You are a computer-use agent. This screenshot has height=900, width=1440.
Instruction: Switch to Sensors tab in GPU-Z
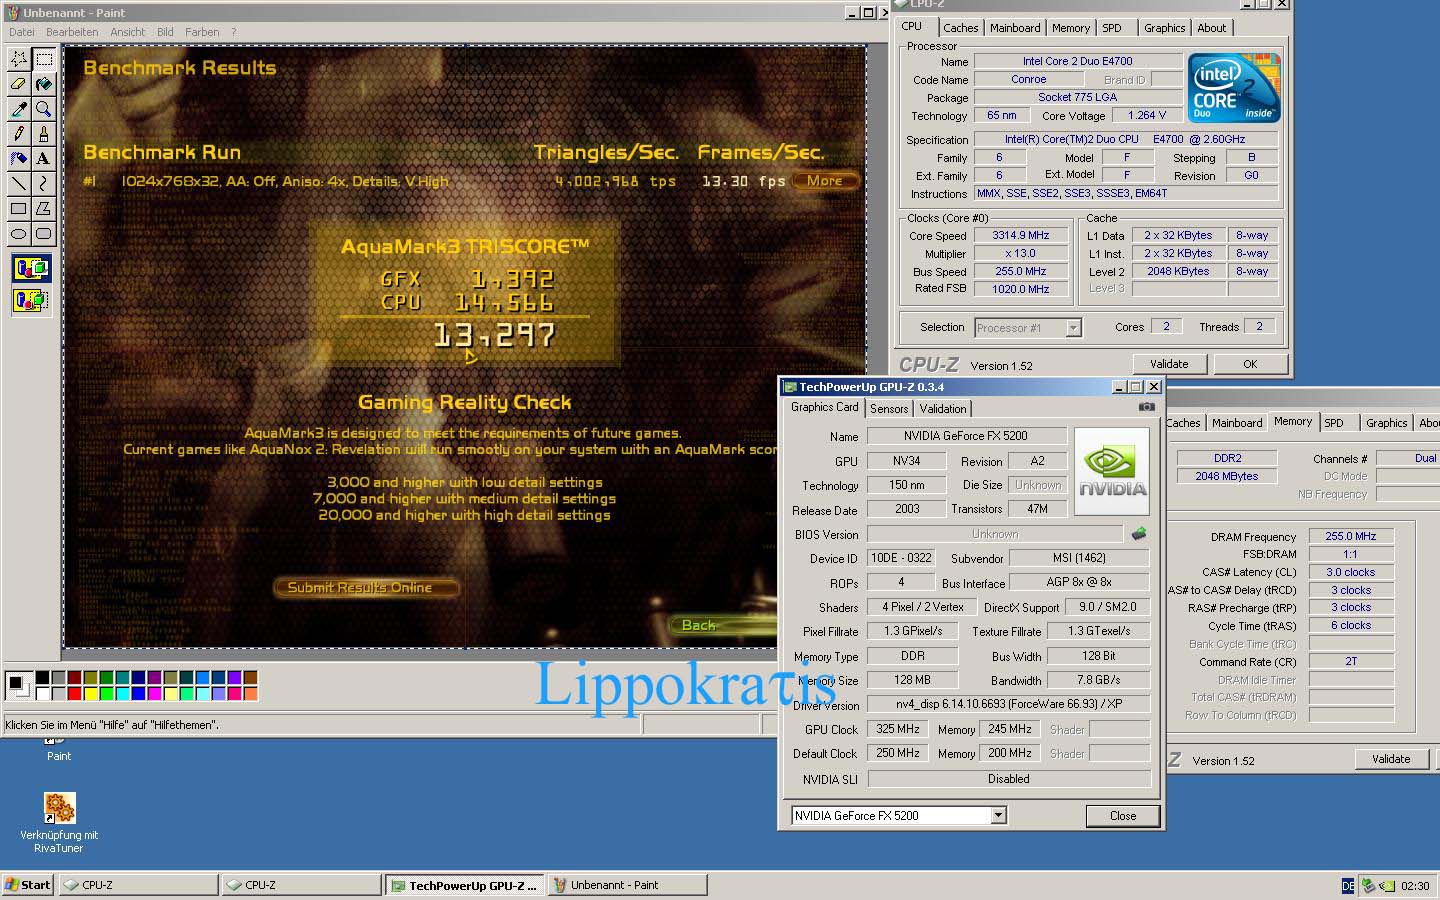[x=889, y=409]
